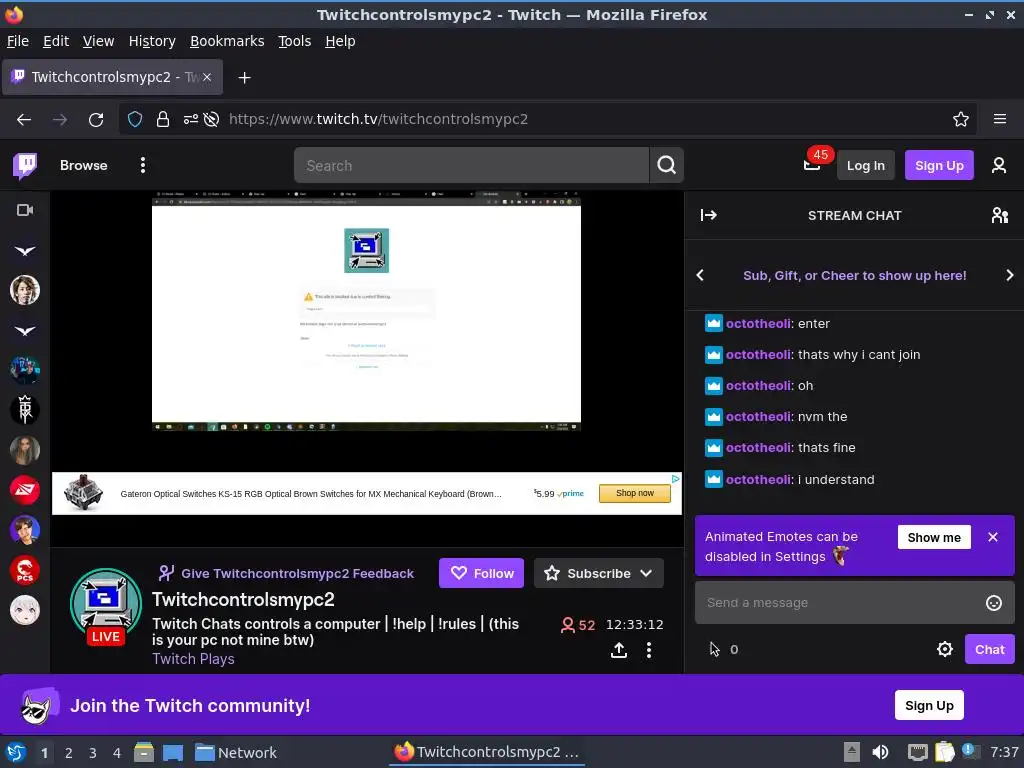1024x768 pixels.
Task: Go back to the previous page
Action: point(24,120)
